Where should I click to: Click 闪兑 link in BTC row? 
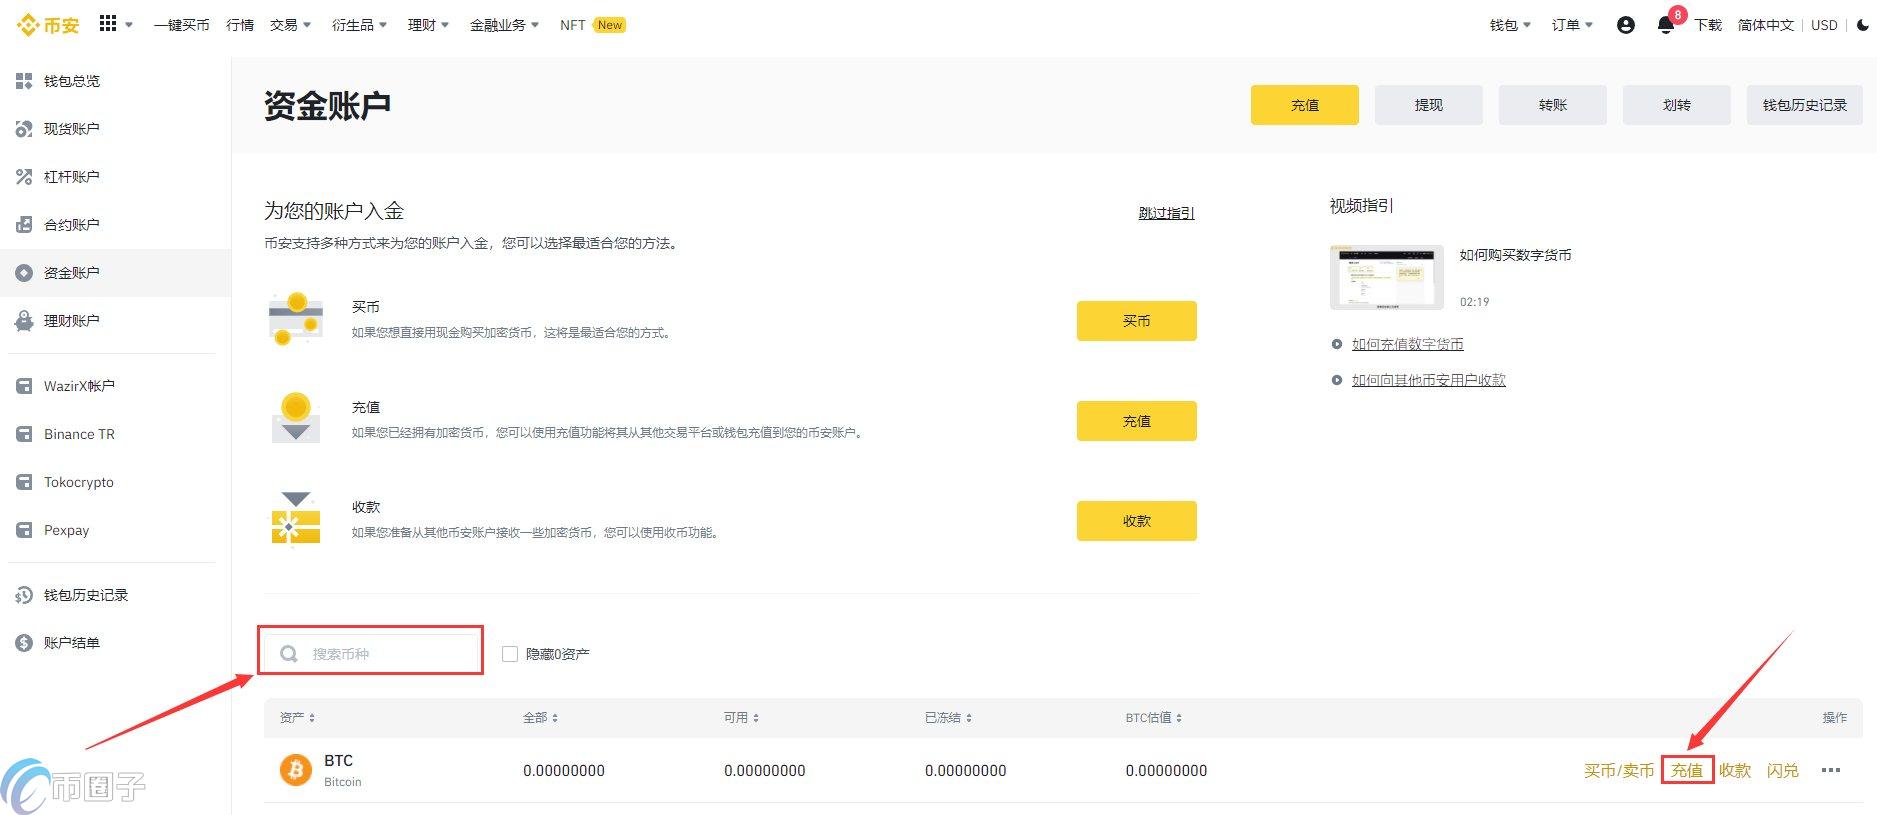1783,770
